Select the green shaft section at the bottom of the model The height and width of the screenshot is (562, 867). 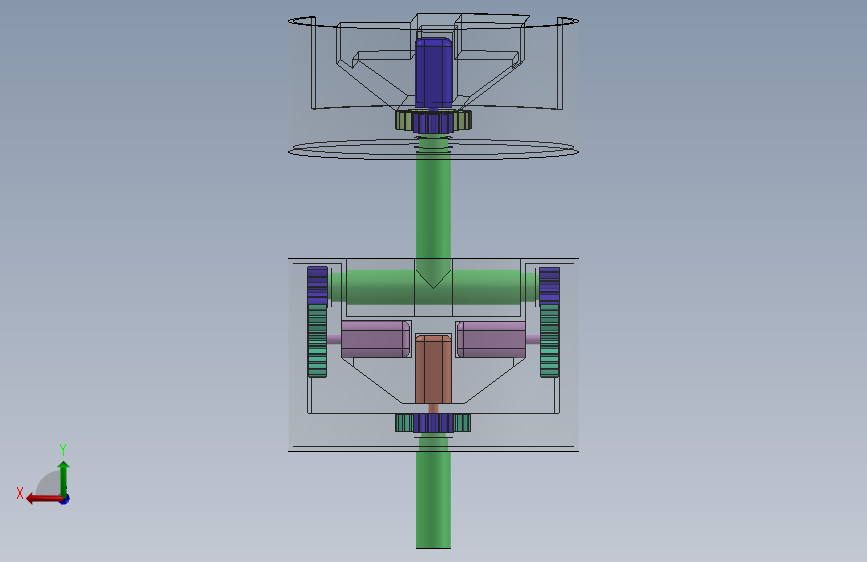click(434, 498)
